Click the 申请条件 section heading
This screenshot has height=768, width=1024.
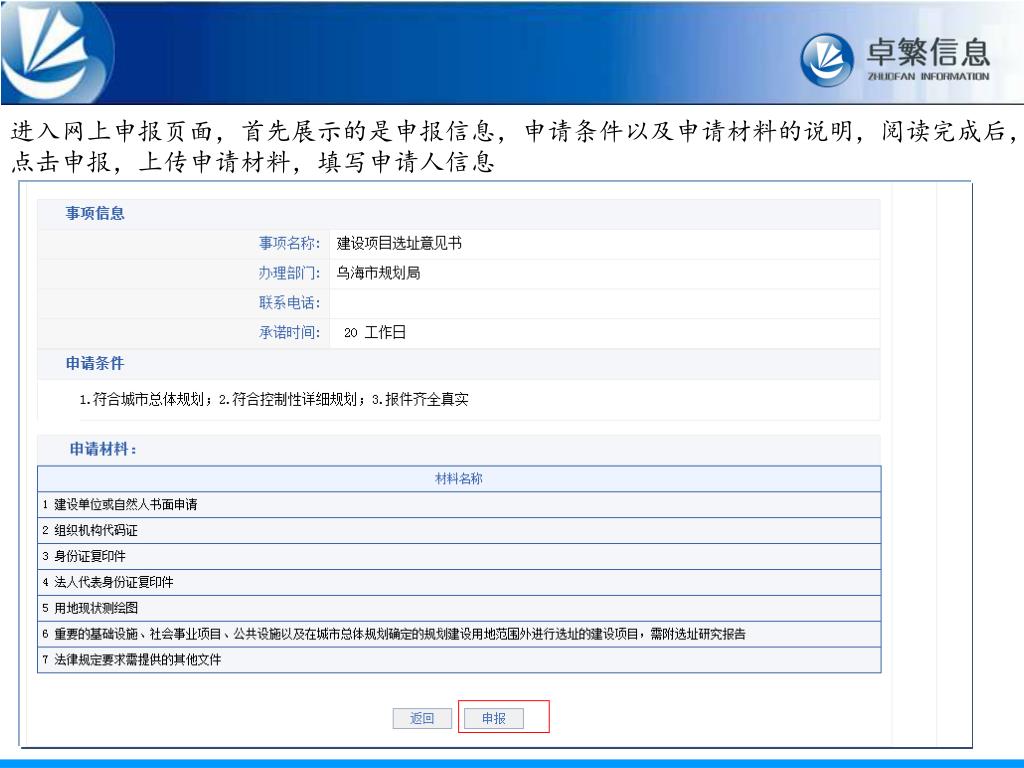95,363
